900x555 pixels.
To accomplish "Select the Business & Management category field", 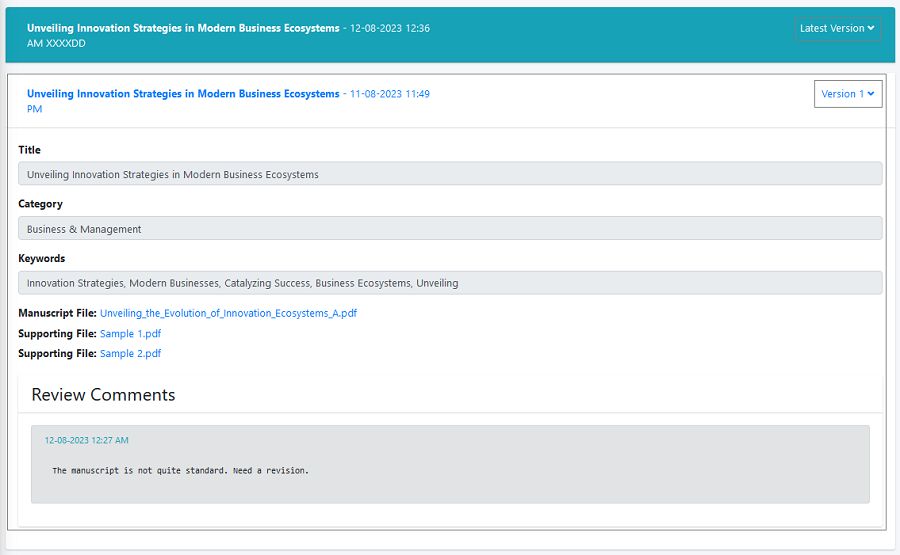I will coord(450,229).
